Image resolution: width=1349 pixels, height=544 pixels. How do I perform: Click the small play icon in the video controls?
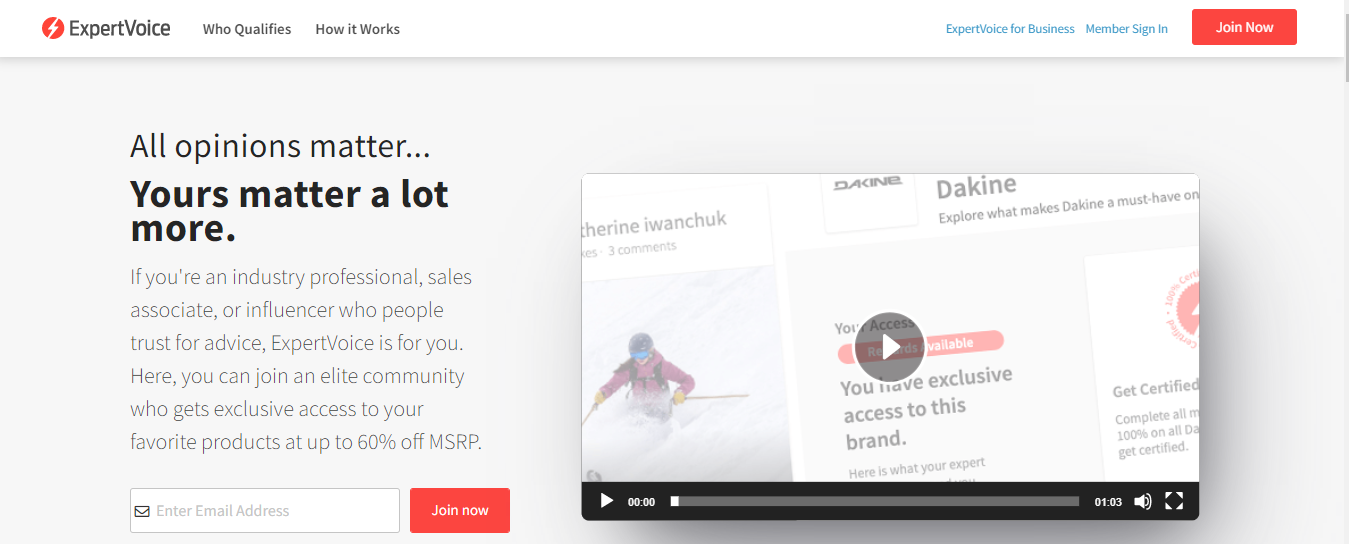tap(606, 501)
